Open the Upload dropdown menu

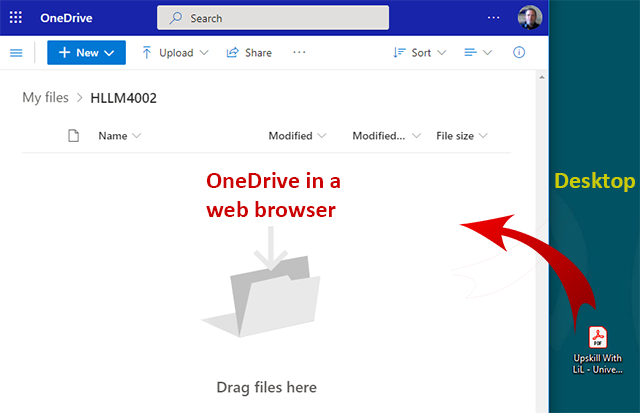point(176,53)
